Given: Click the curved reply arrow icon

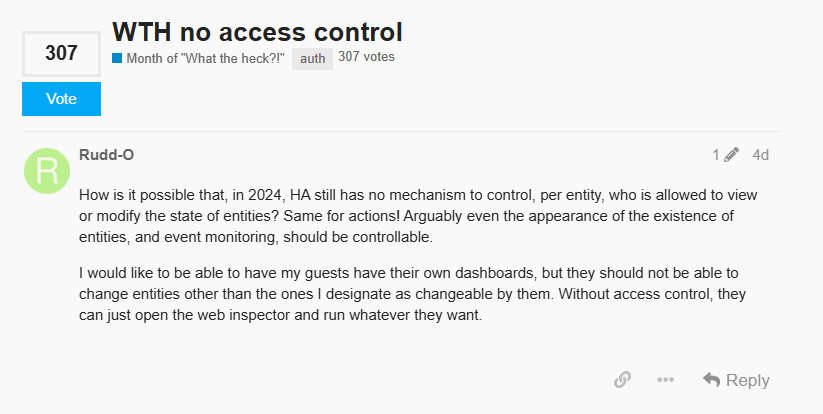Looking at the screenshot, I should point(712,379).
